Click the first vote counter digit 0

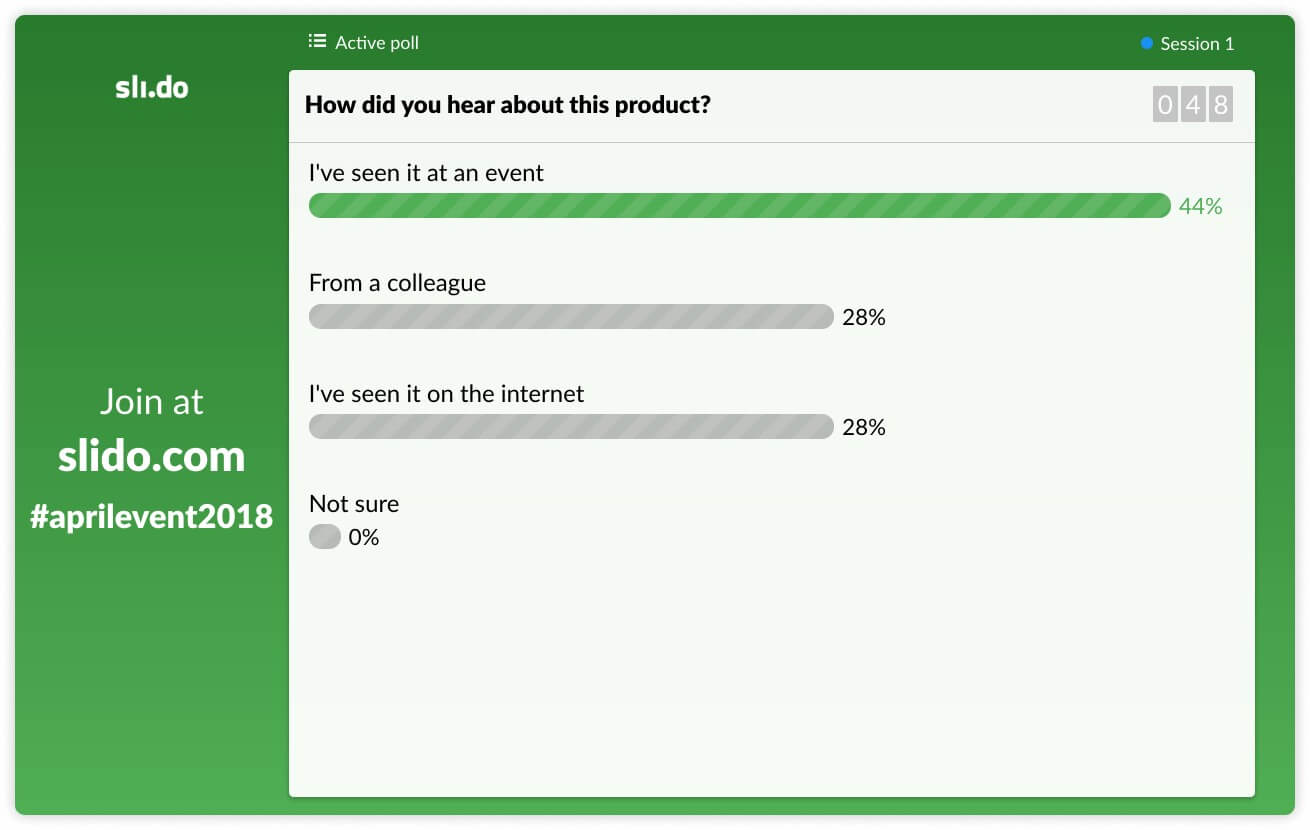tap(1165, 105)
